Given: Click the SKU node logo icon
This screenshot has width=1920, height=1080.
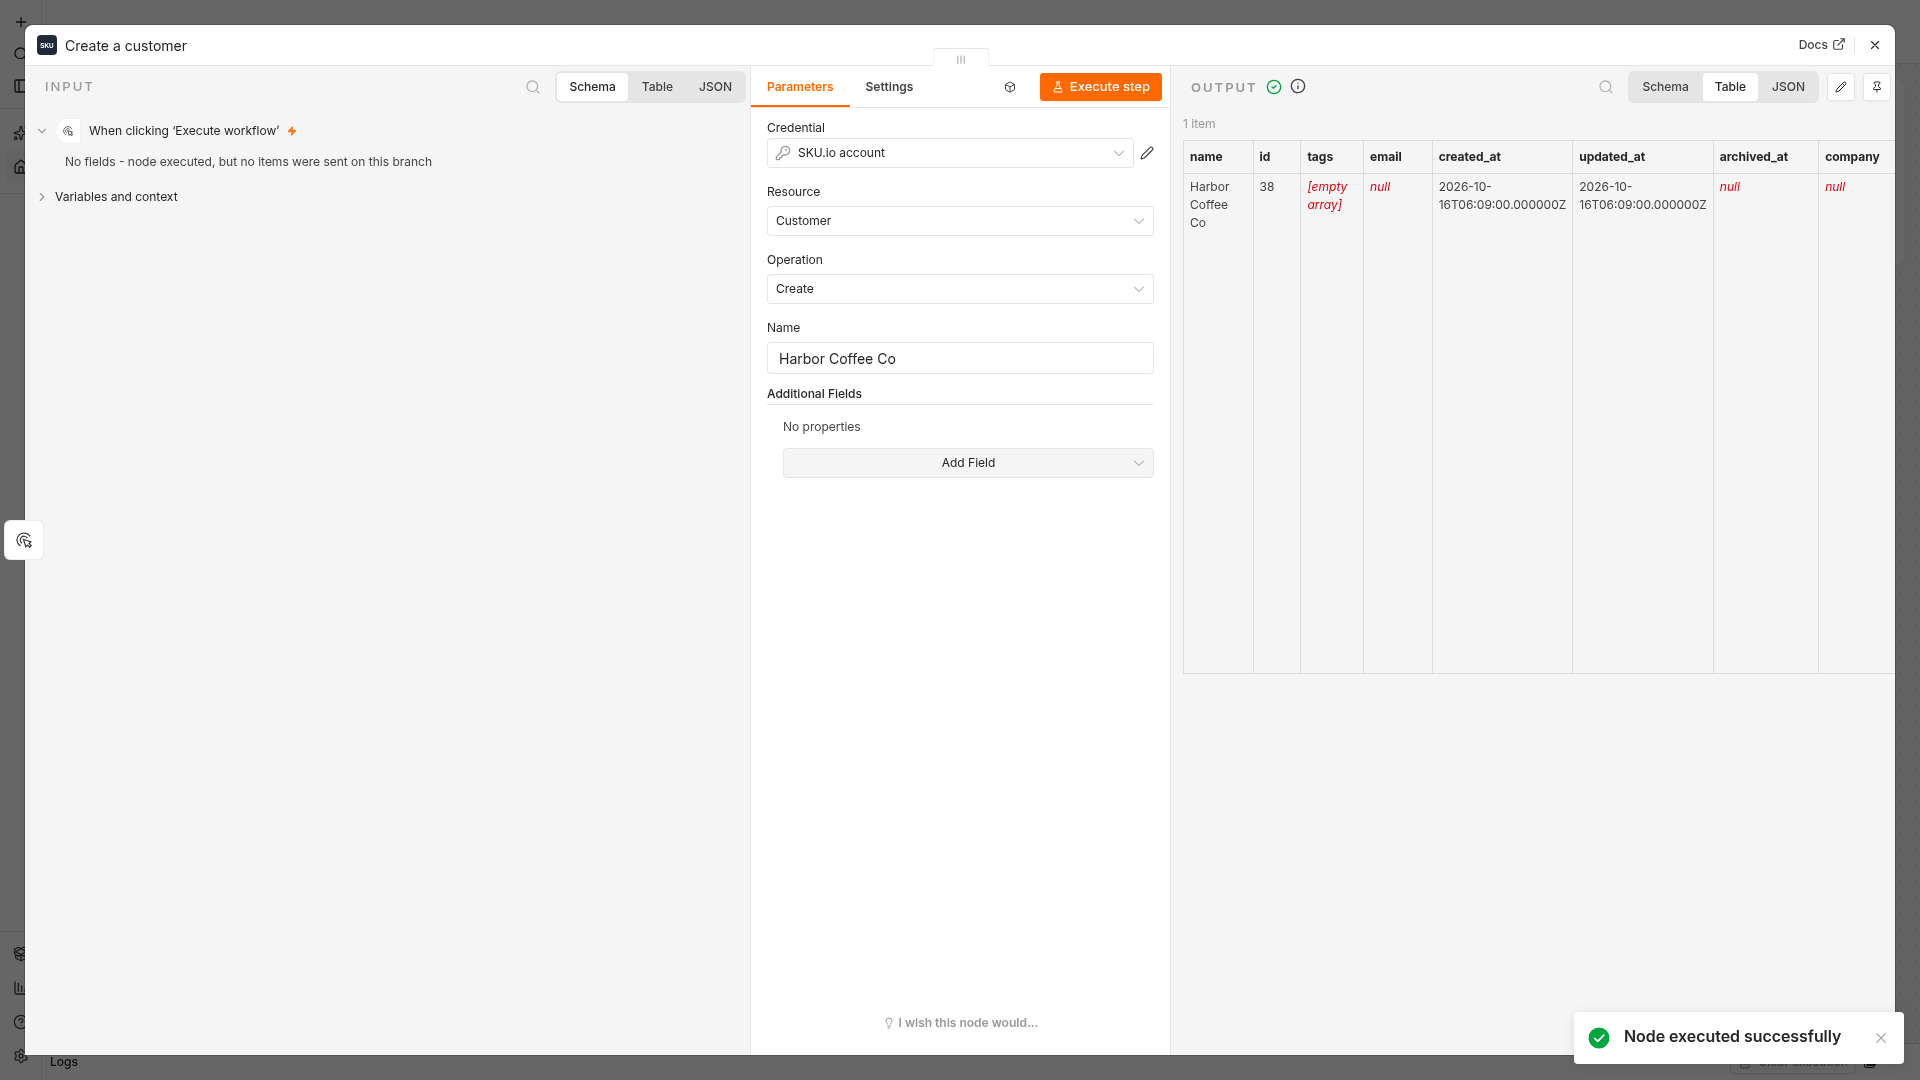Looking at the screenshot, I should (x=47, y=45).
